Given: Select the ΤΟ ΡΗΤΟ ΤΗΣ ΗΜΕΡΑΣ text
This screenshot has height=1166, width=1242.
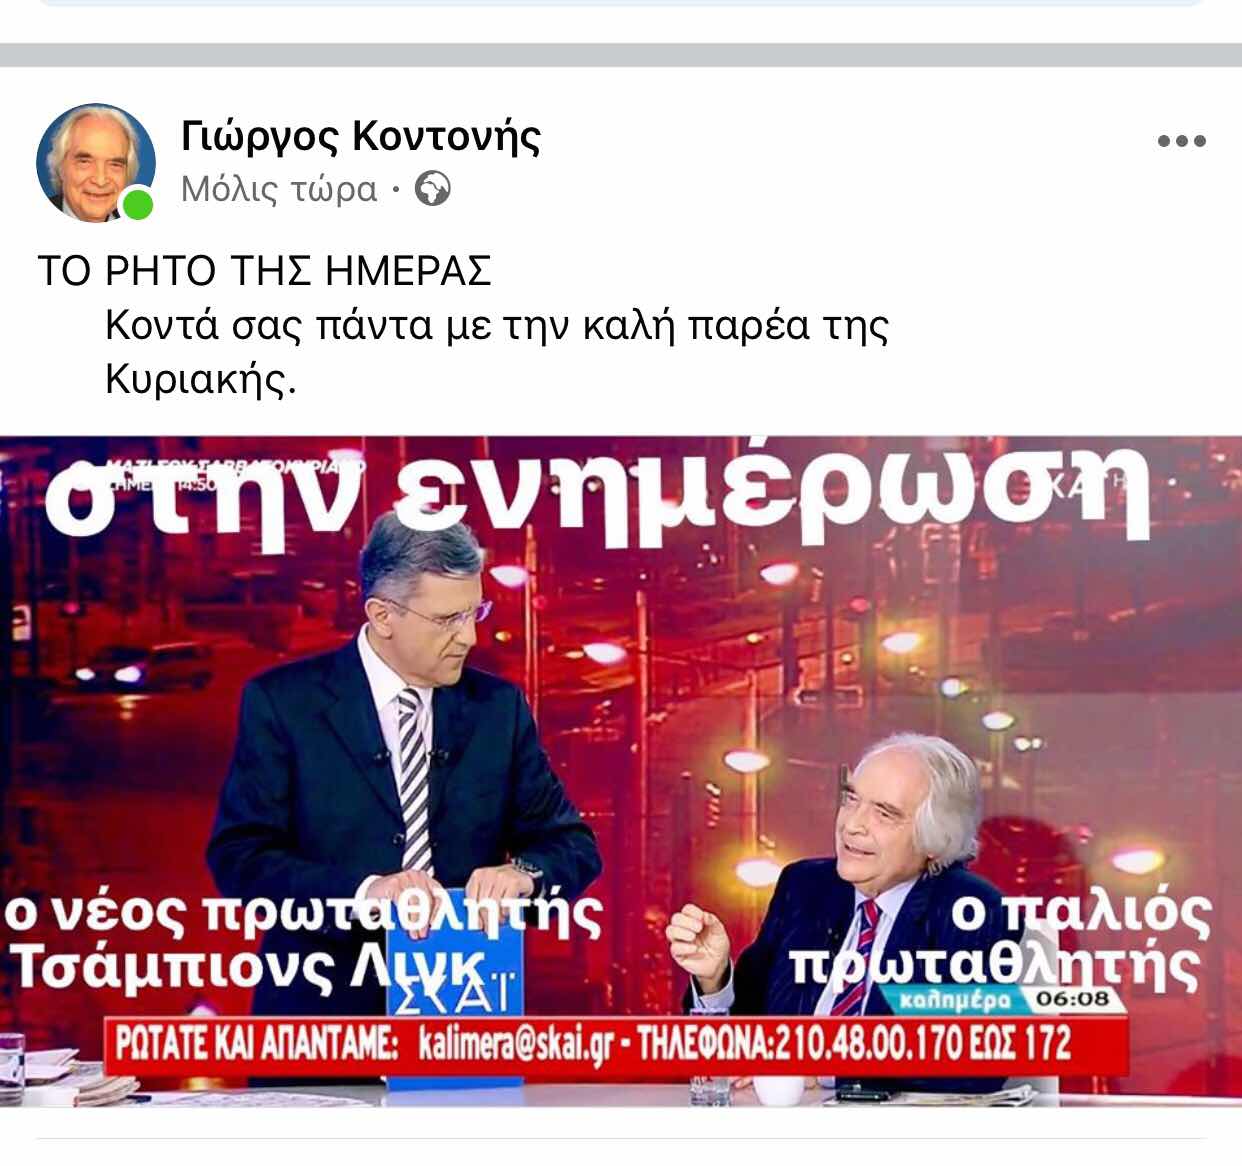Looking at the screenshot, I should pyautogui.click(x=264, y=271).
